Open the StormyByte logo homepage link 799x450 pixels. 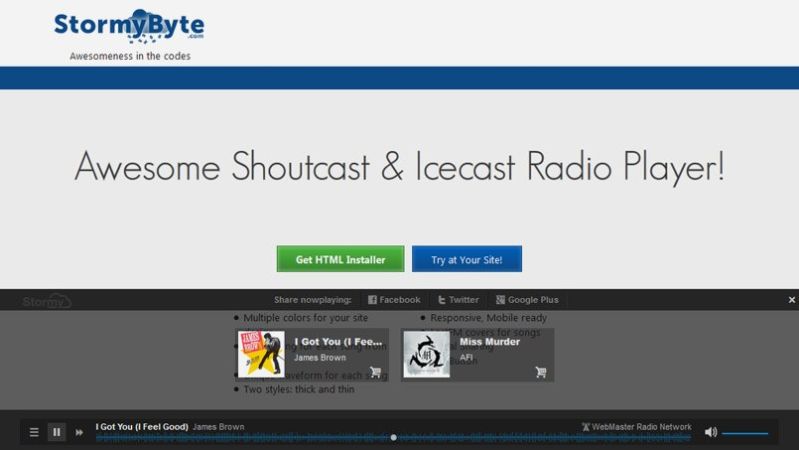129,25
